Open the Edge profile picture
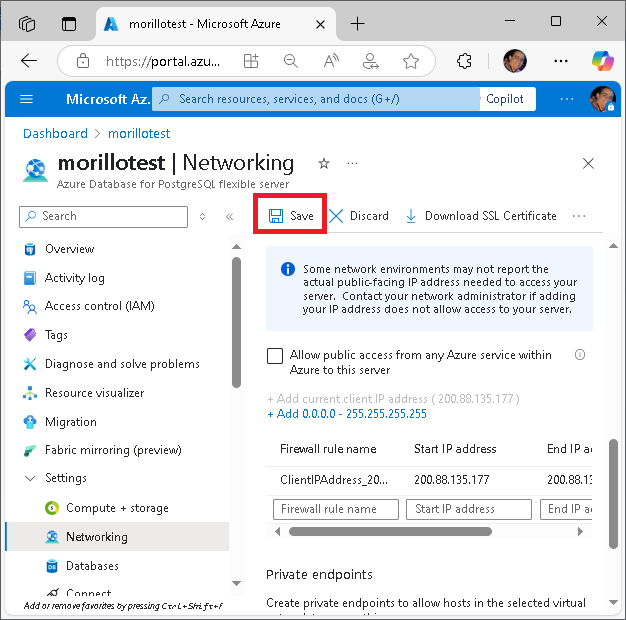Screen dimensions: 626x620 [x=515, y=61]
